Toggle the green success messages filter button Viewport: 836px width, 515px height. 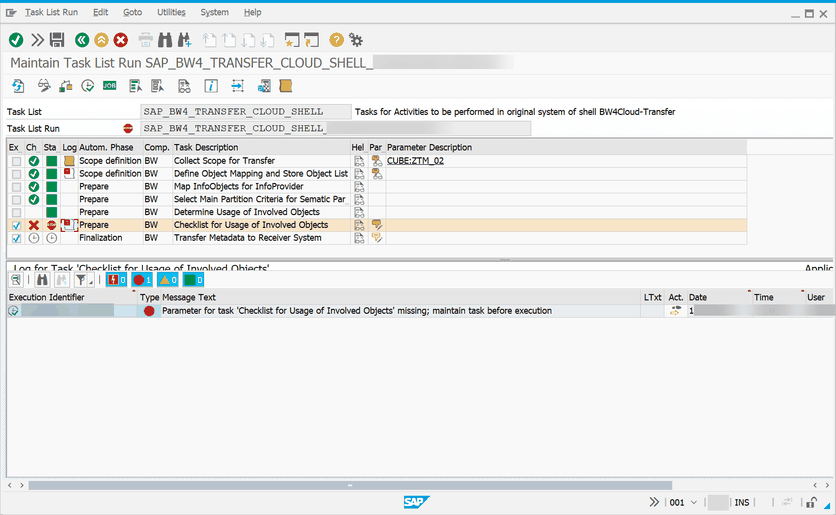(194, 280)
